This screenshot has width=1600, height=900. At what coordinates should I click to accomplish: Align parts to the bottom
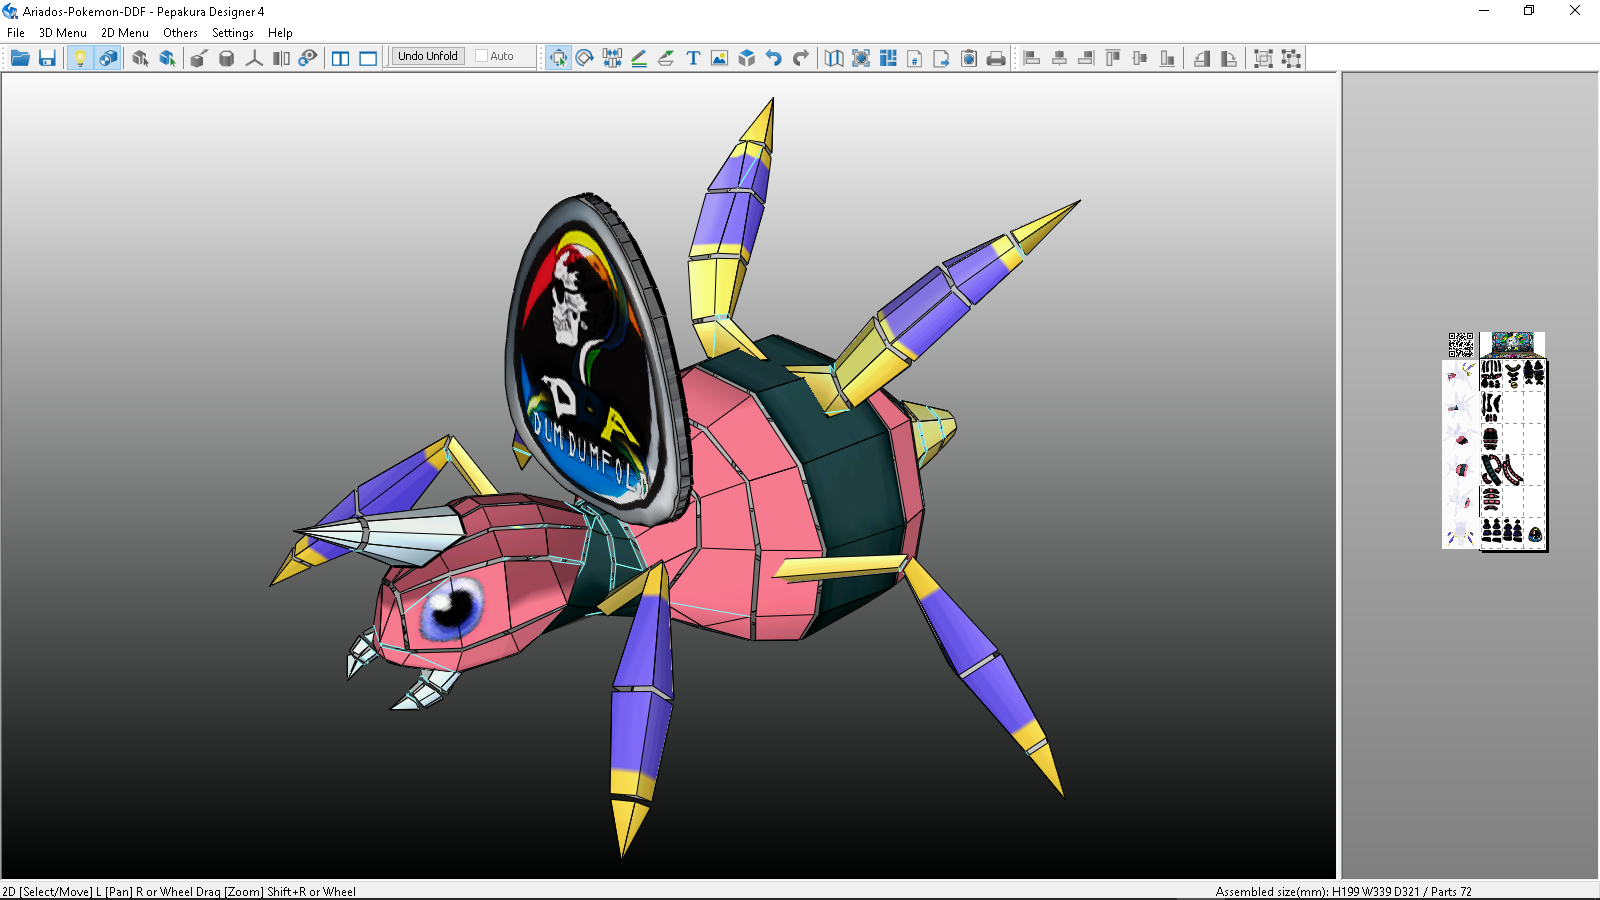tap(1167, 58)
